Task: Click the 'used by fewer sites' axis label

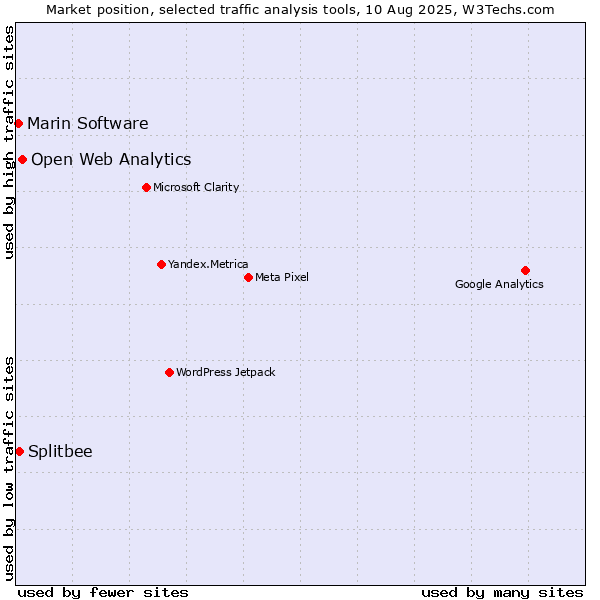Action: coord(103,593)
